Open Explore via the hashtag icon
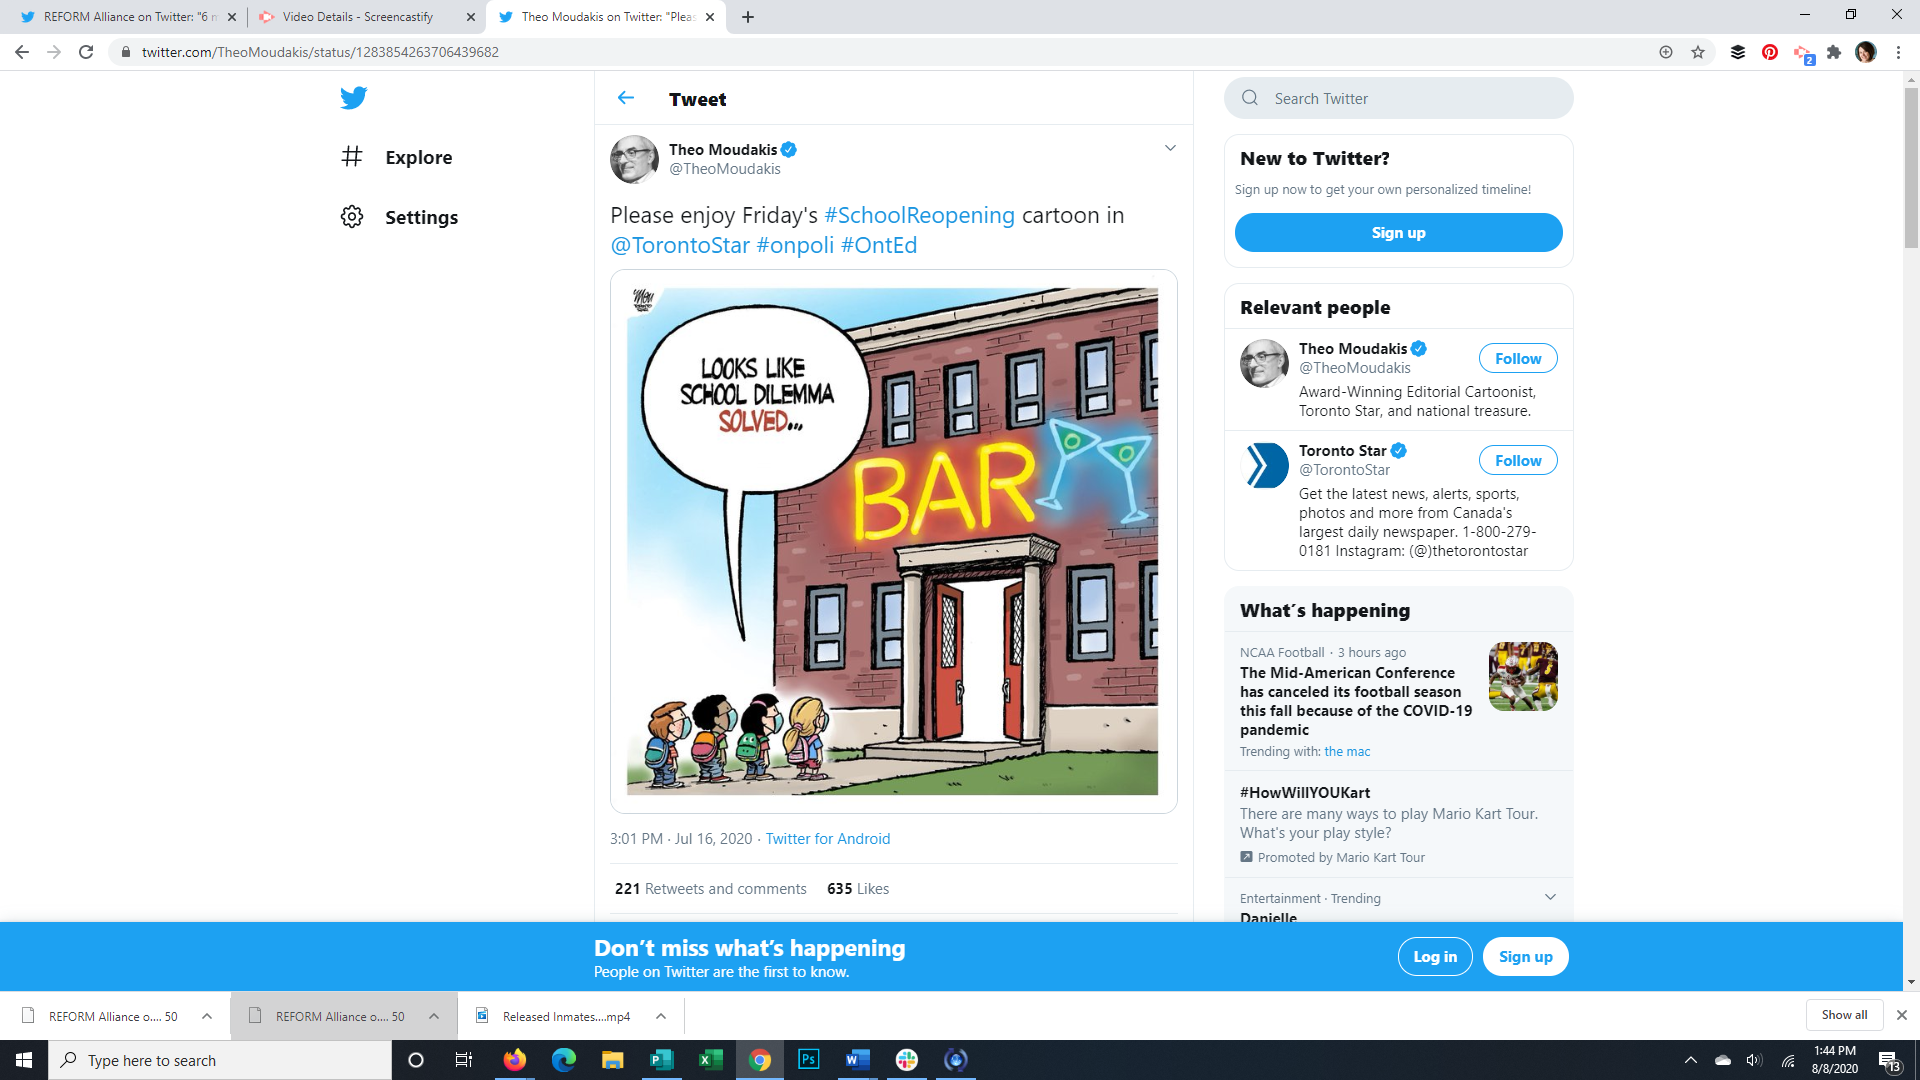The height and width of the screenshot is (1080, 1920). point(352,157)
